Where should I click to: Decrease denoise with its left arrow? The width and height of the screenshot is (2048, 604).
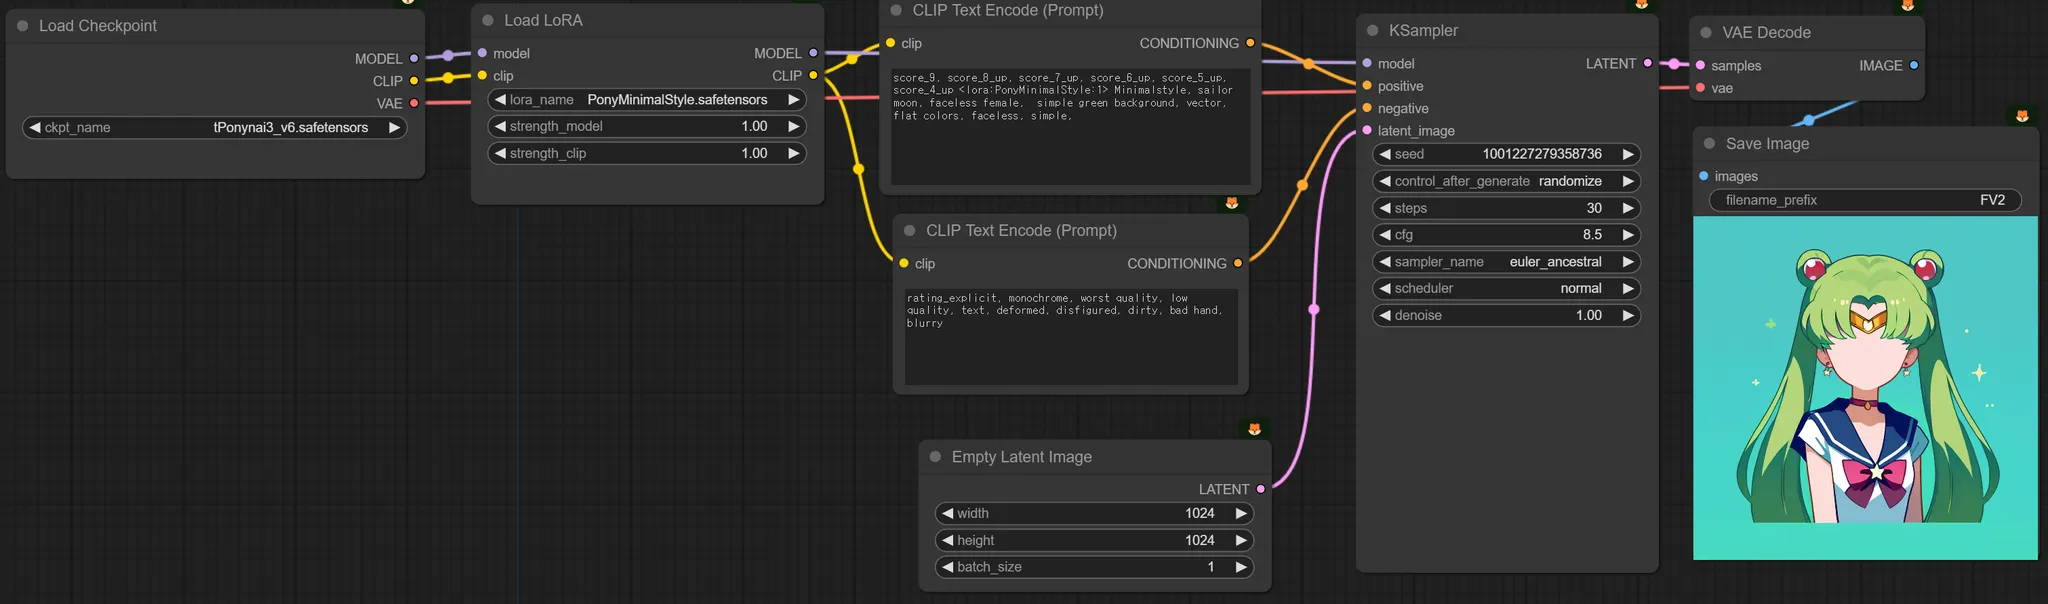[x=1385, y=315]
